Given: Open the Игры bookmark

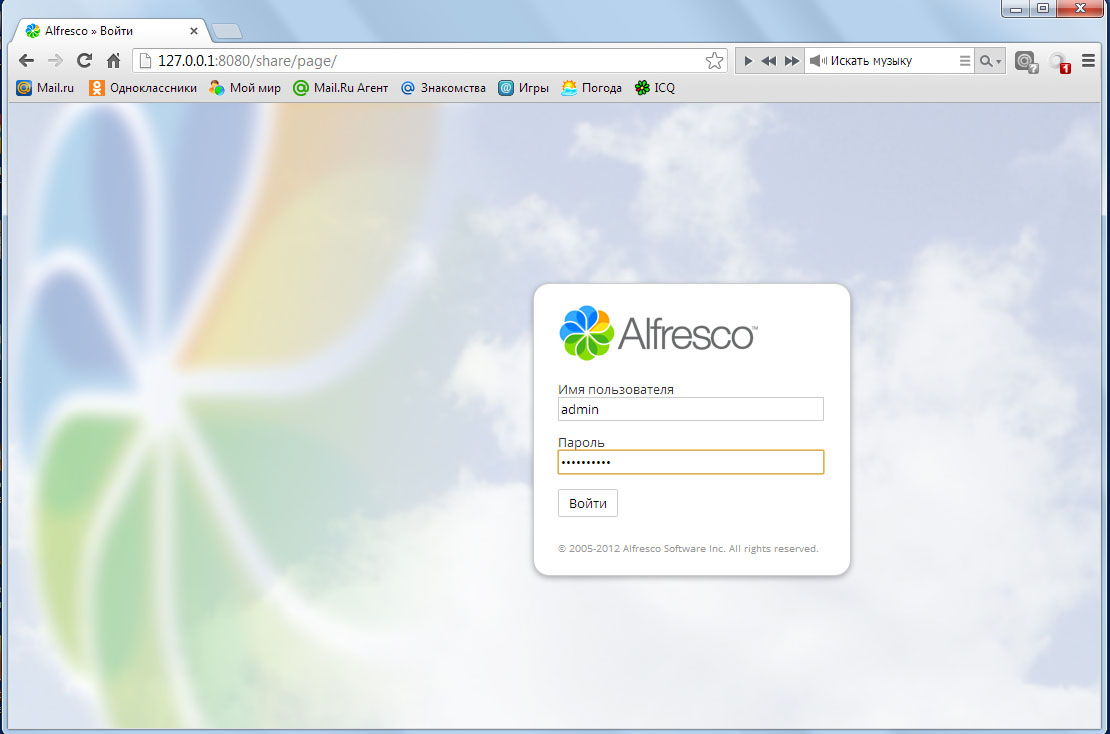Looking at the screenshot, I should click(x=524, y=88).
